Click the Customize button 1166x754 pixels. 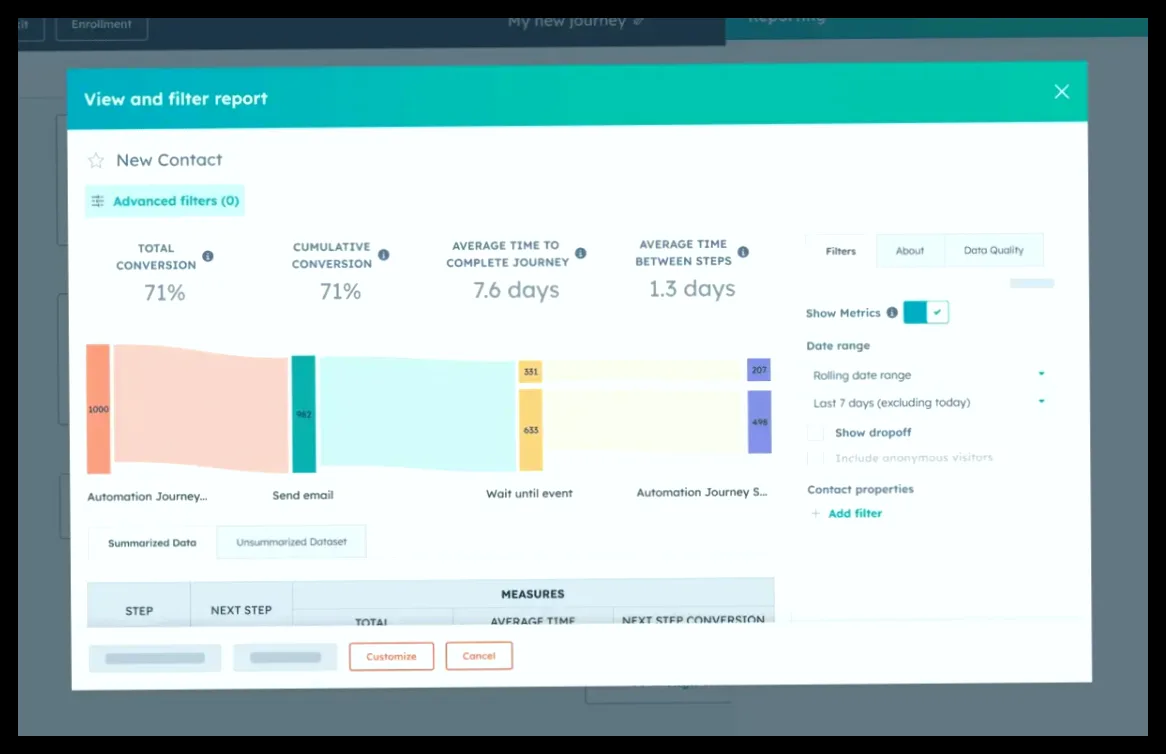[x=392, y=657]
